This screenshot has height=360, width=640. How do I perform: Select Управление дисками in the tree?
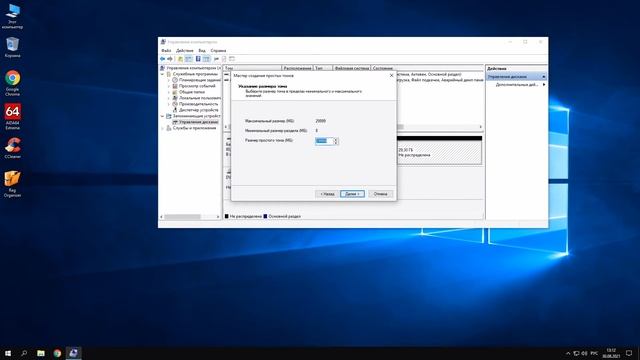click(198, 122)
